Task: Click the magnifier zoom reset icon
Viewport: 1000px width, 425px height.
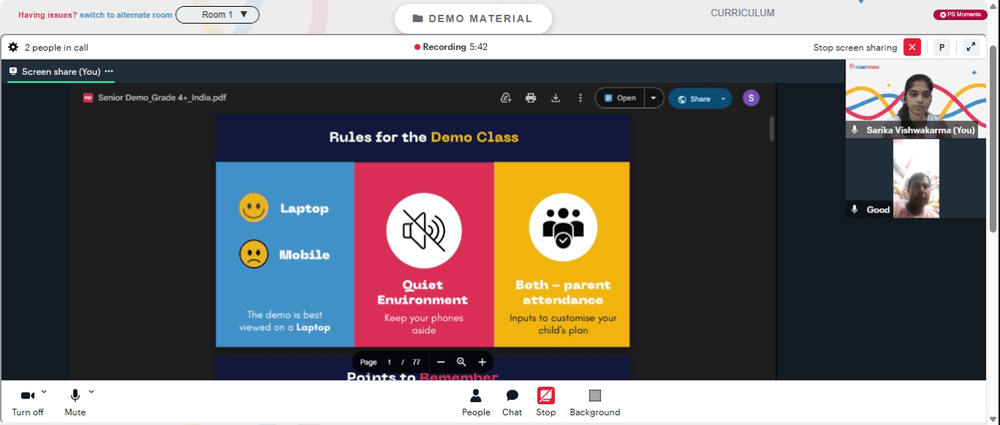Action: [x=461, y=362]
